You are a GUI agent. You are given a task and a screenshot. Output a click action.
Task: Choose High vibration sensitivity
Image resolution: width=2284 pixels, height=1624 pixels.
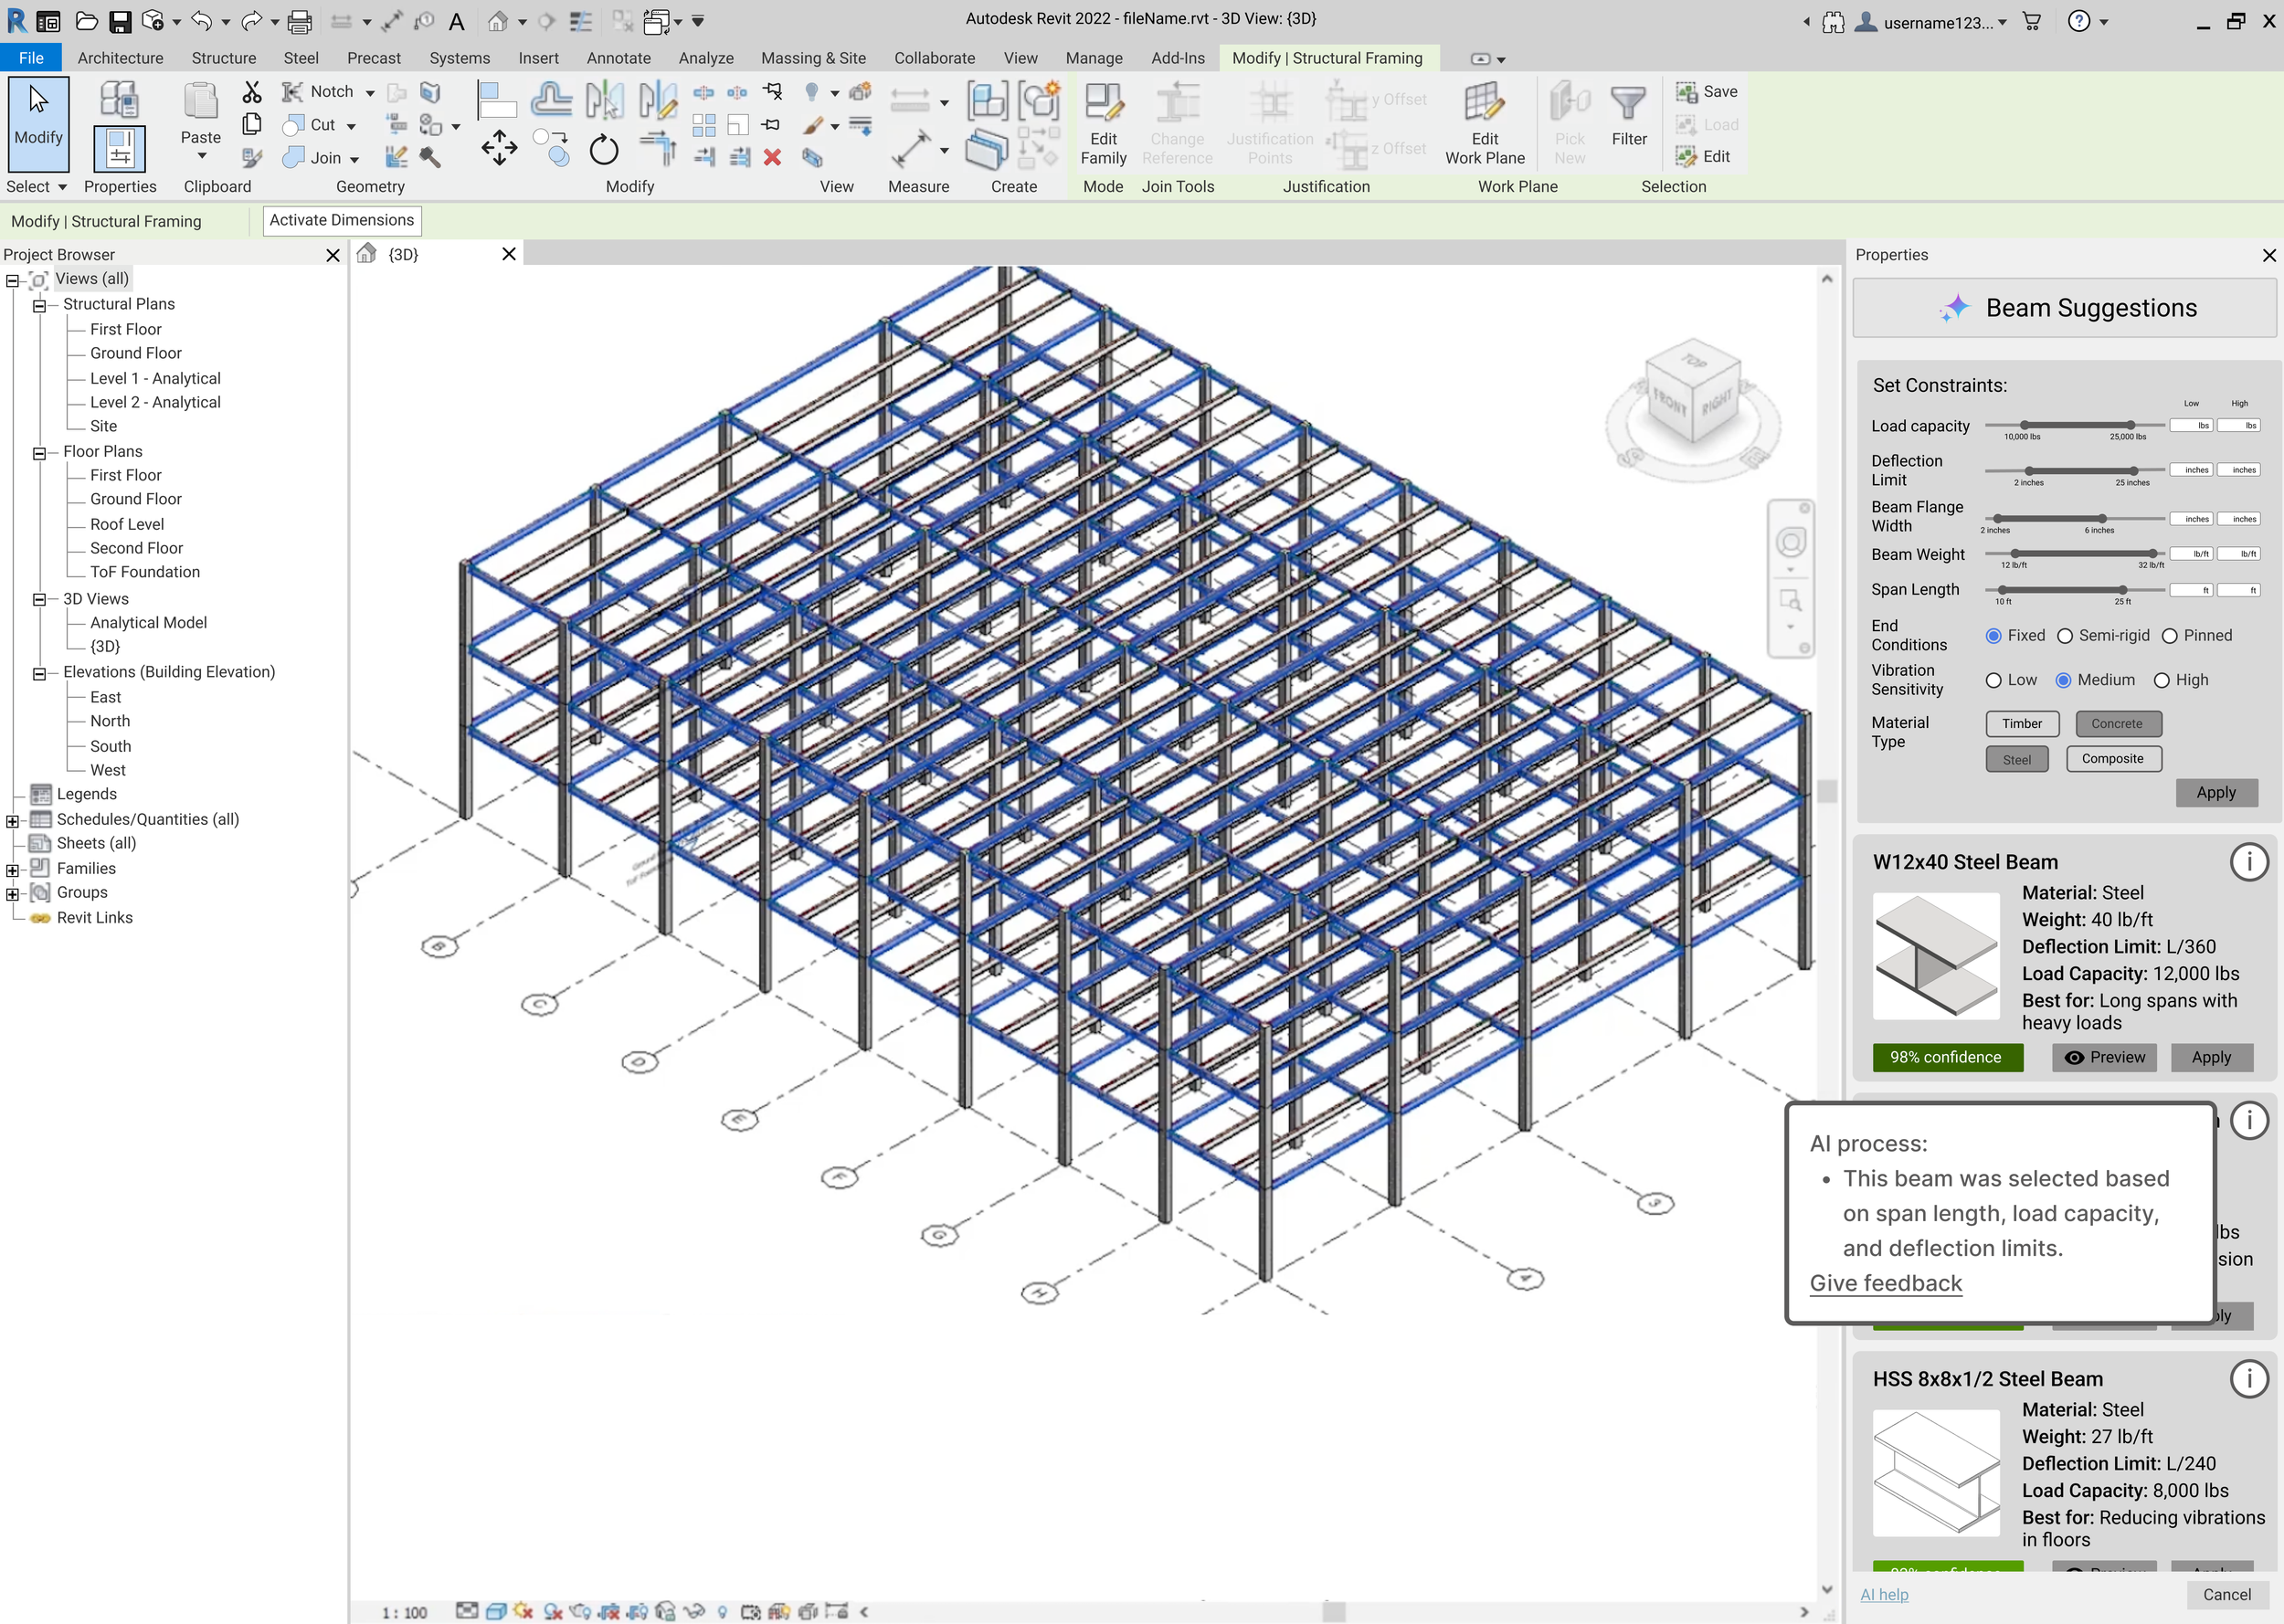coord(2162,680)
